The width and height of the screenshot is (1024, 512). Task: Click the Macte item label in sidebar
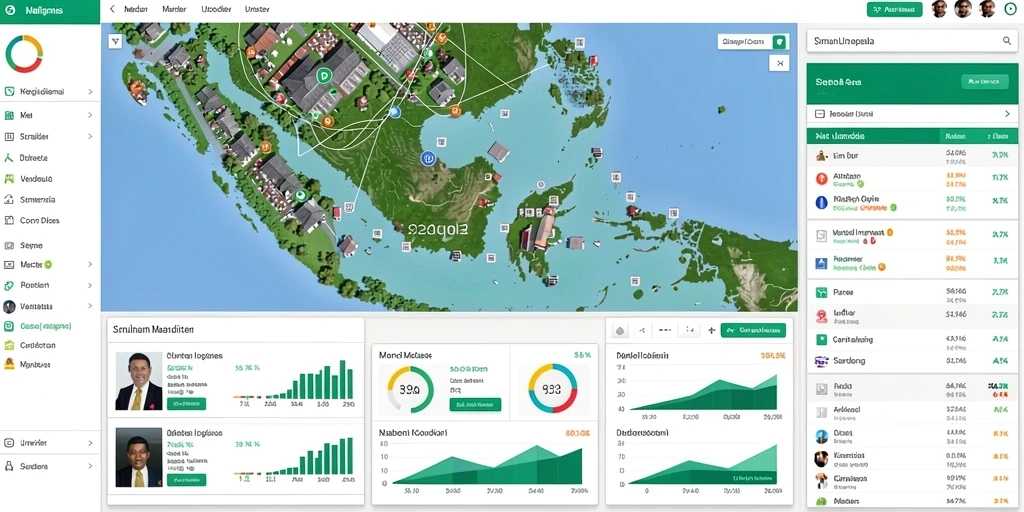31,264
